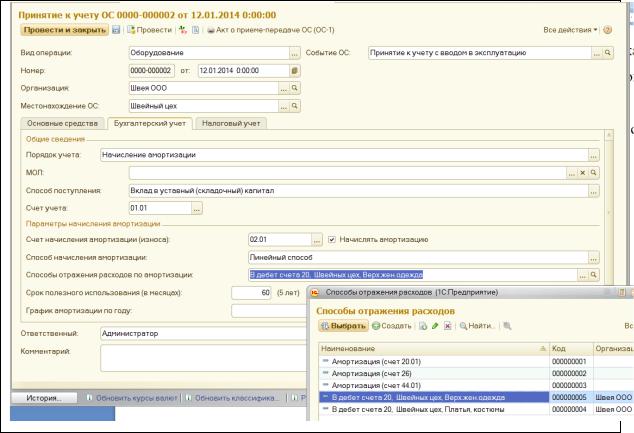Click the Ответственный field Администратор
The width and height of the screenshot is (634, 433).
click(203, 334)
